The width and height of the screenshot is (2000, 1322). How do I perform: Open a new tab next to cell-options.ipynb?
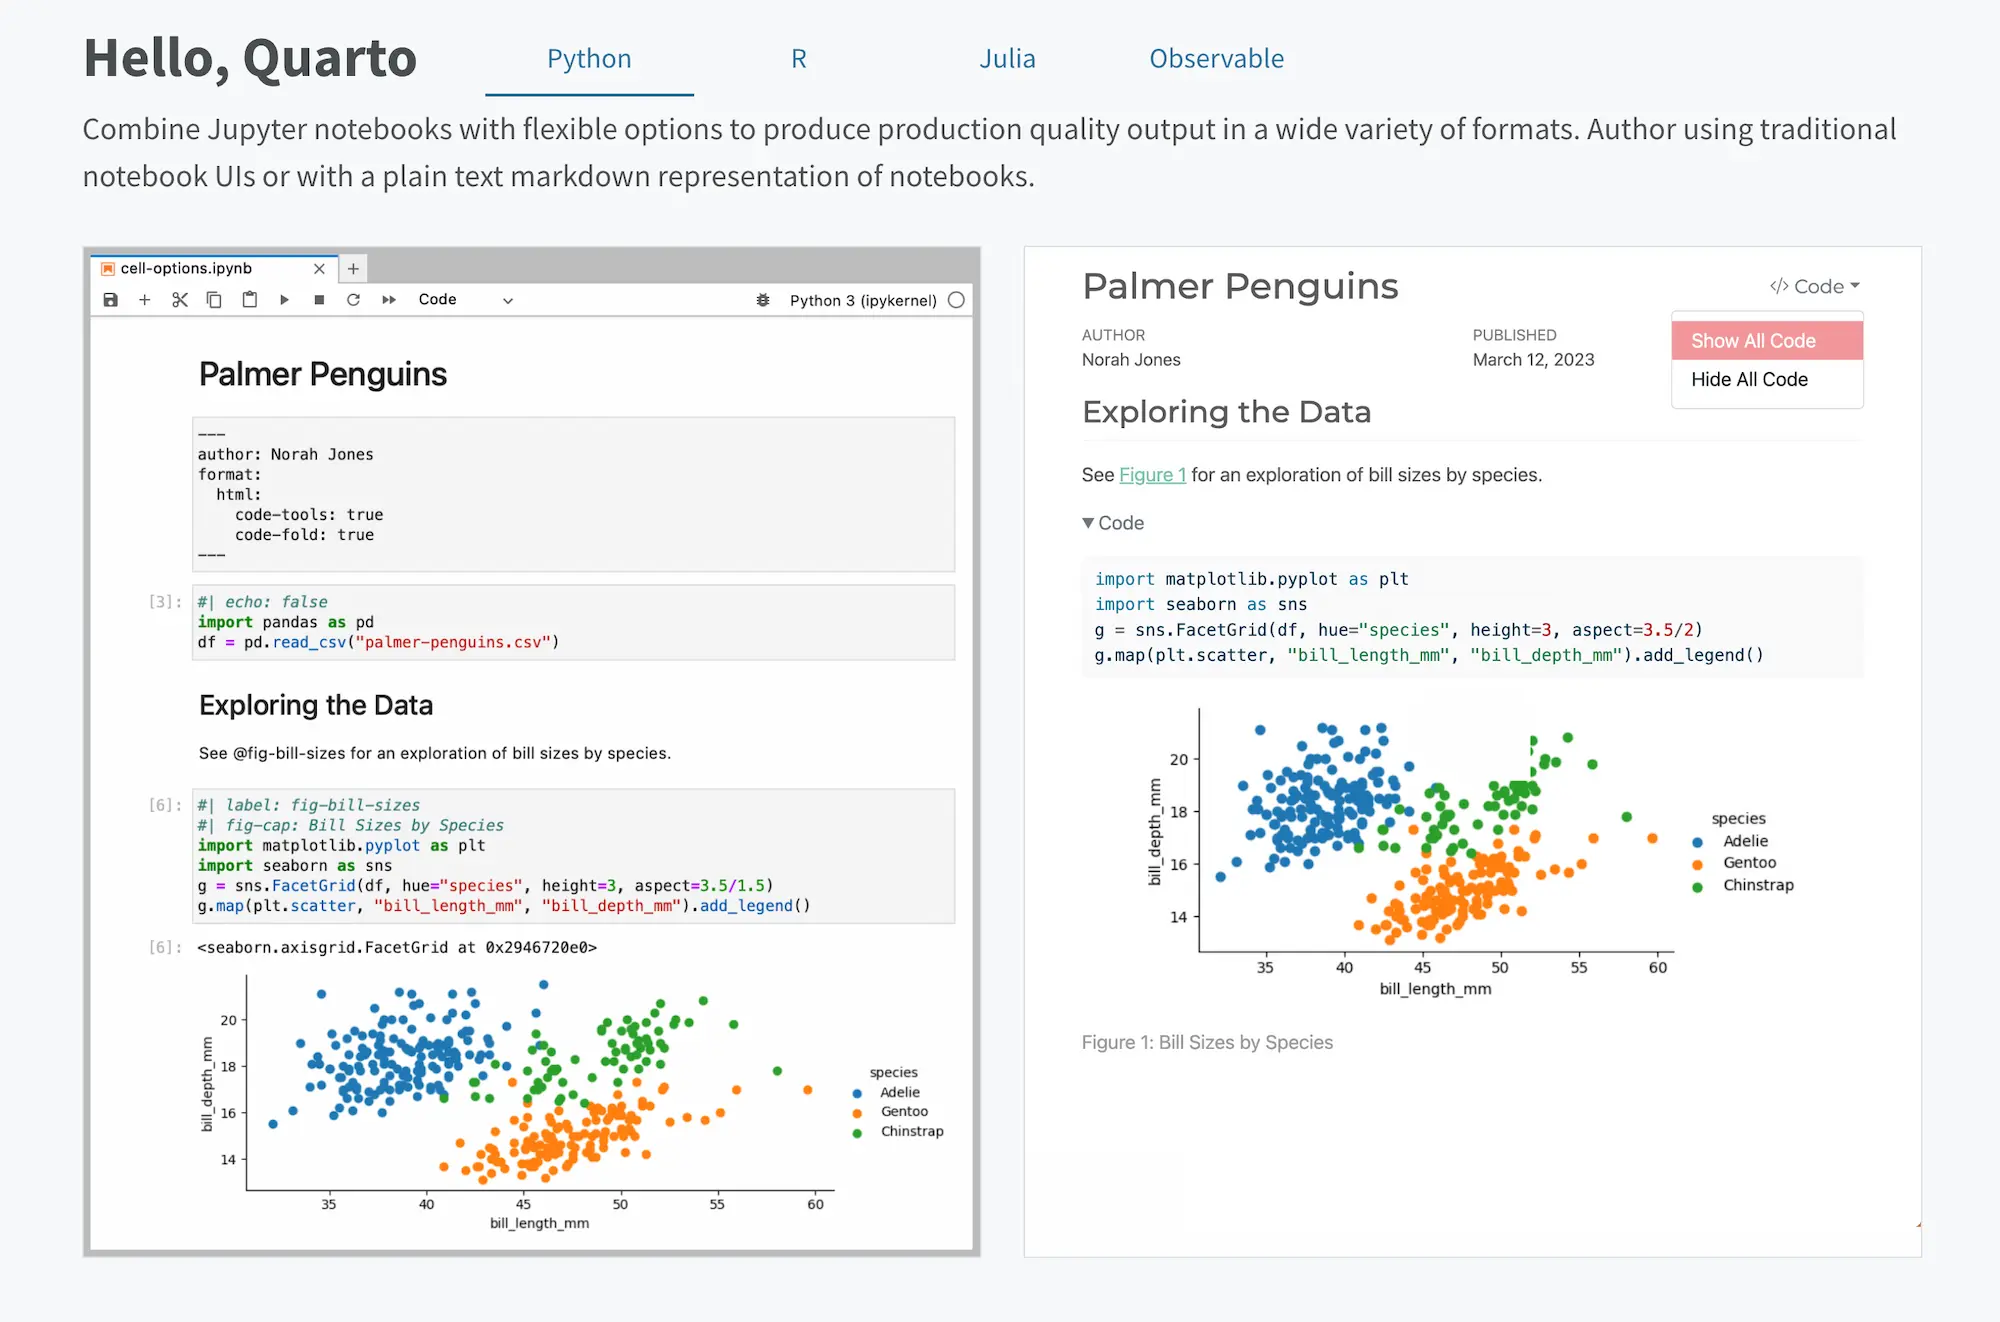click(353, 269)
